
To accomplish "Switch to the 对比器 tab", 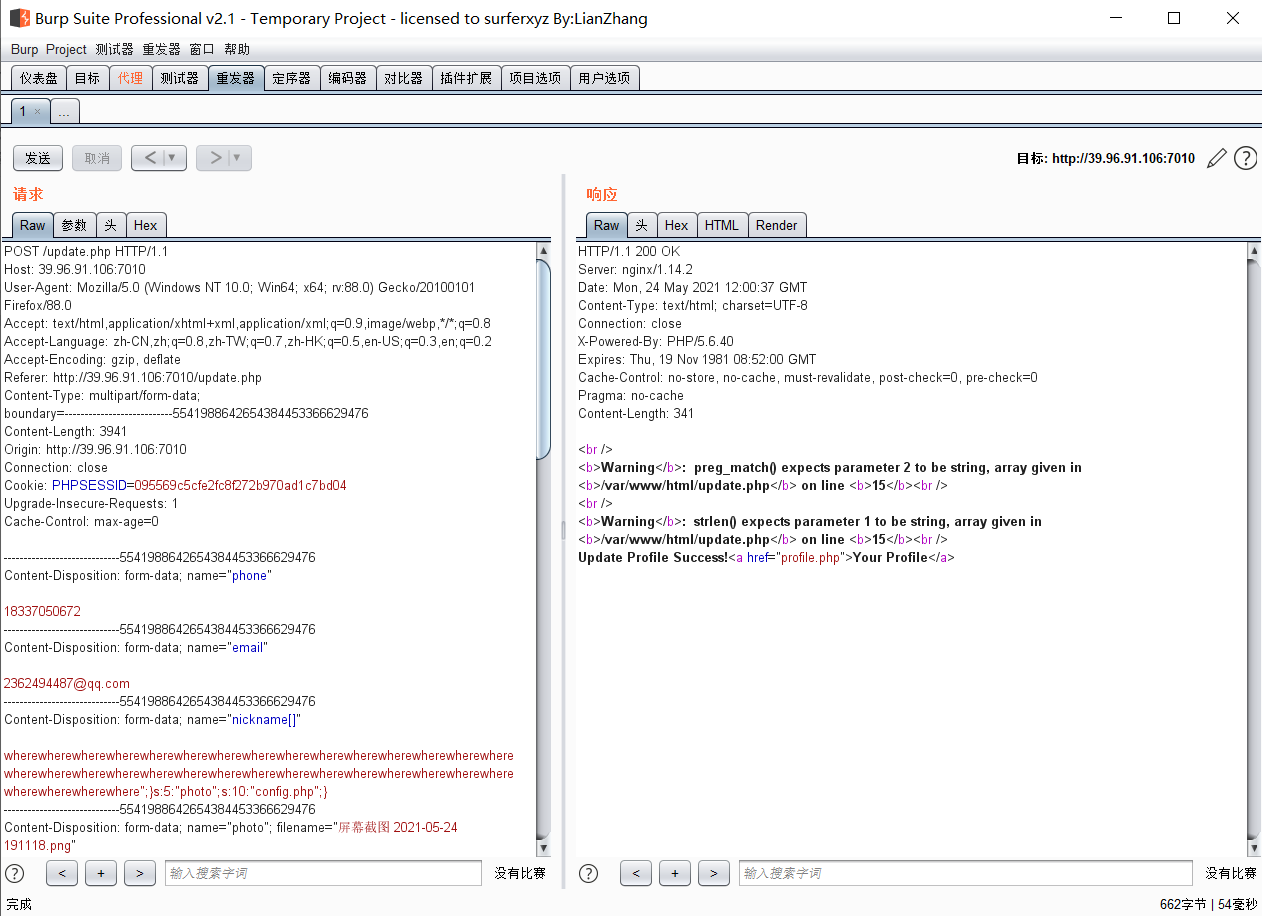I will (x=404, y=78).
